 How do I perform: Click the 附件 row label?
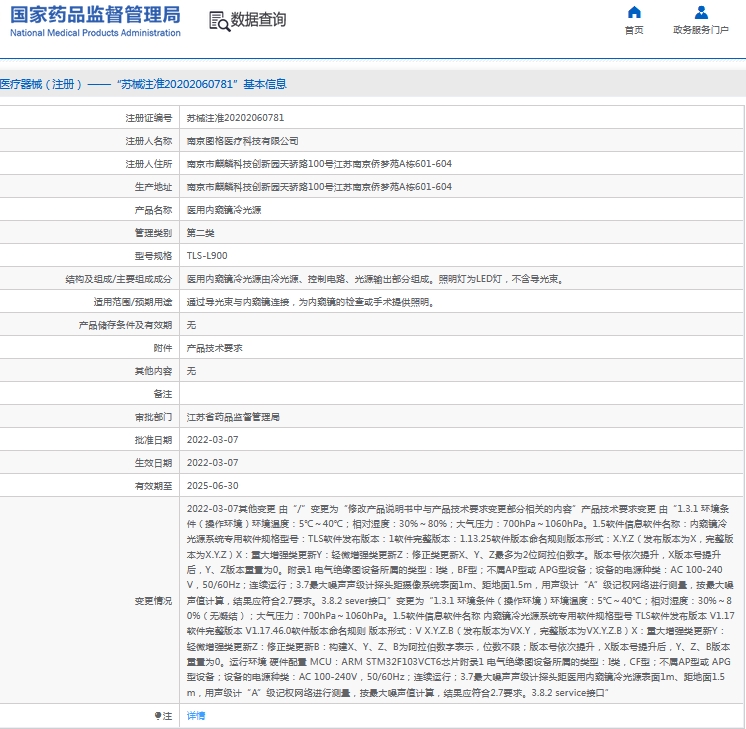pos(163,348)
